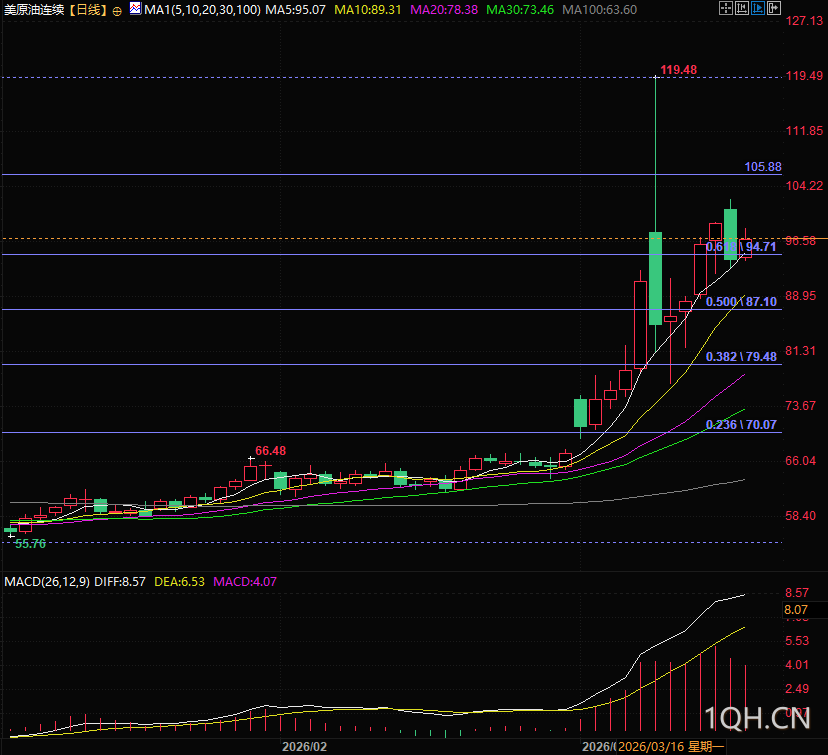Click the 119.49 price axis value
The height and width of the screenshot is (755, 828).
tap(804, 76)
